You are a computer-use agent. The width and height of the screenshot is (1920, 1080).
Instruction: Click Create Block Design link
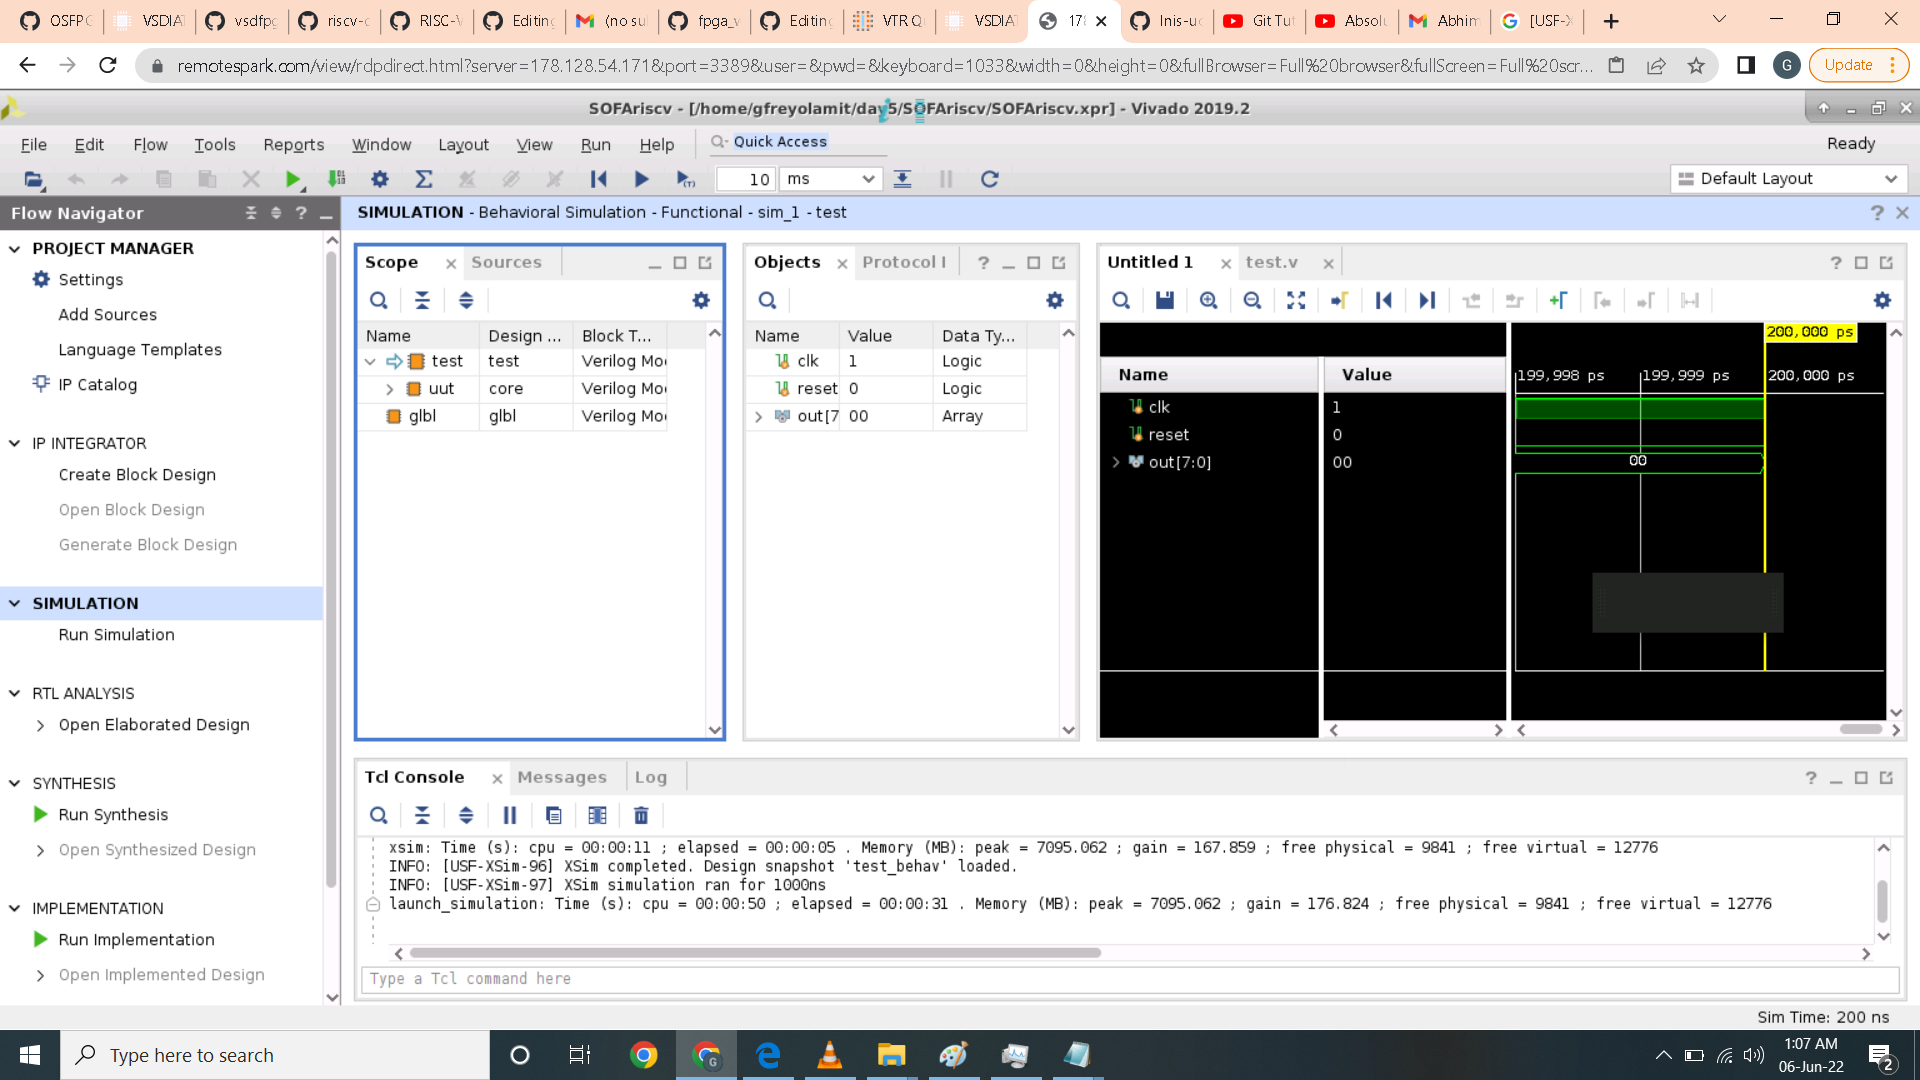137,474
